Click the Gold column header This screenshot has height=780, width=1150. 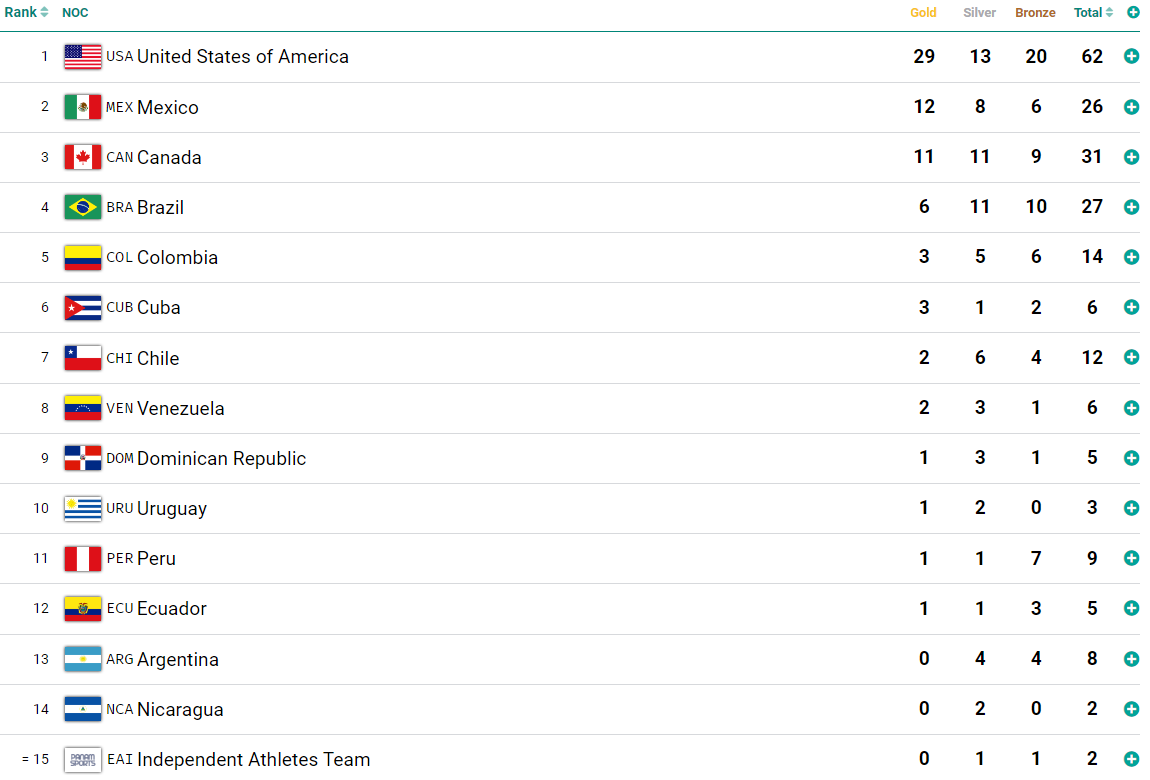coord(923,13)
